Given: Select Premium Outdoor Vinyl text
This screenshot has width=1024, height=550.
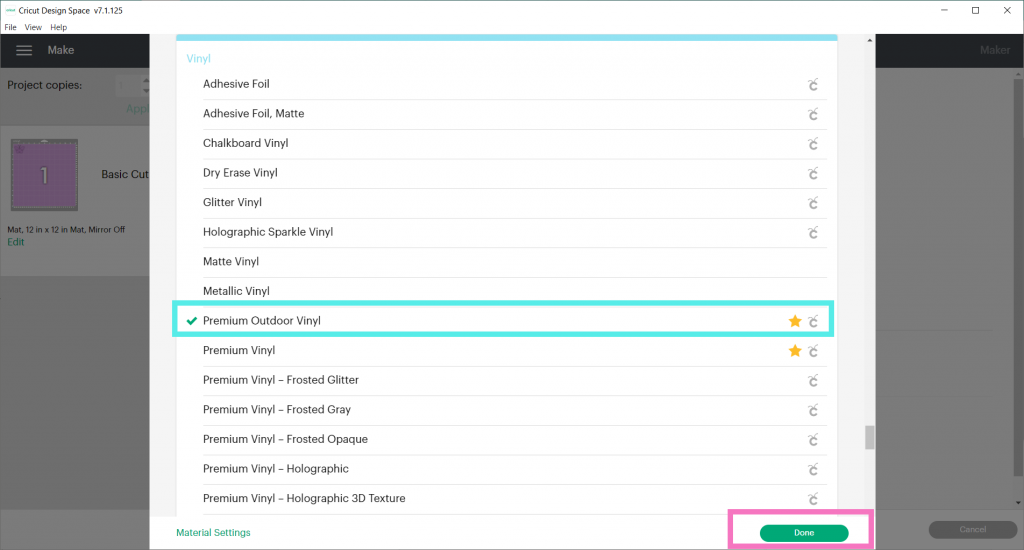Looking at the screenshot, I should pyautogui.click(x=262, y=321).
